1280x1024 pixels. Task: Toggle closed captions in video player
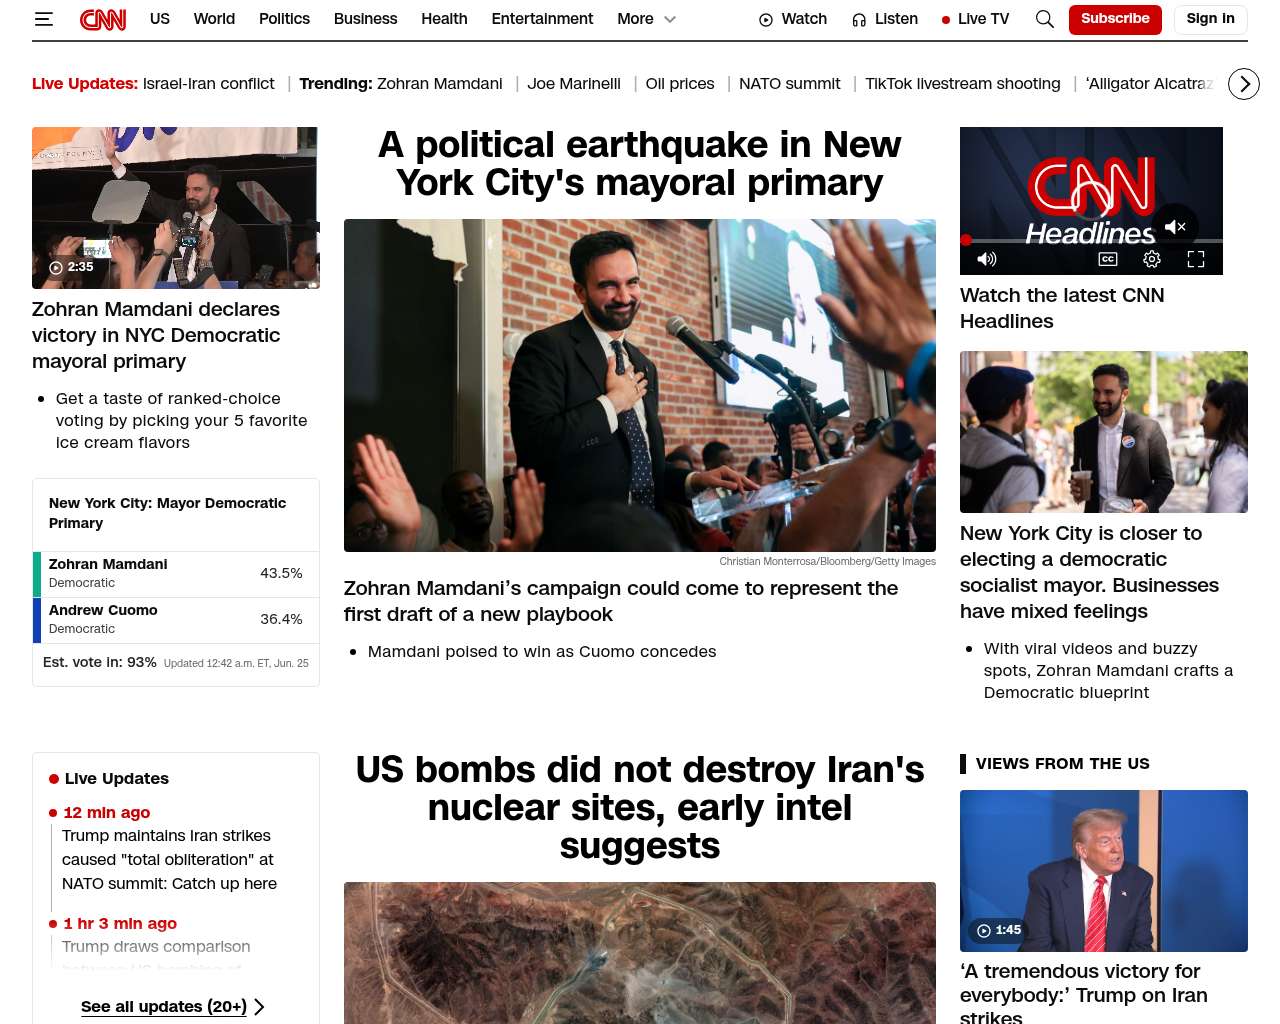(x=1108, y=259)
